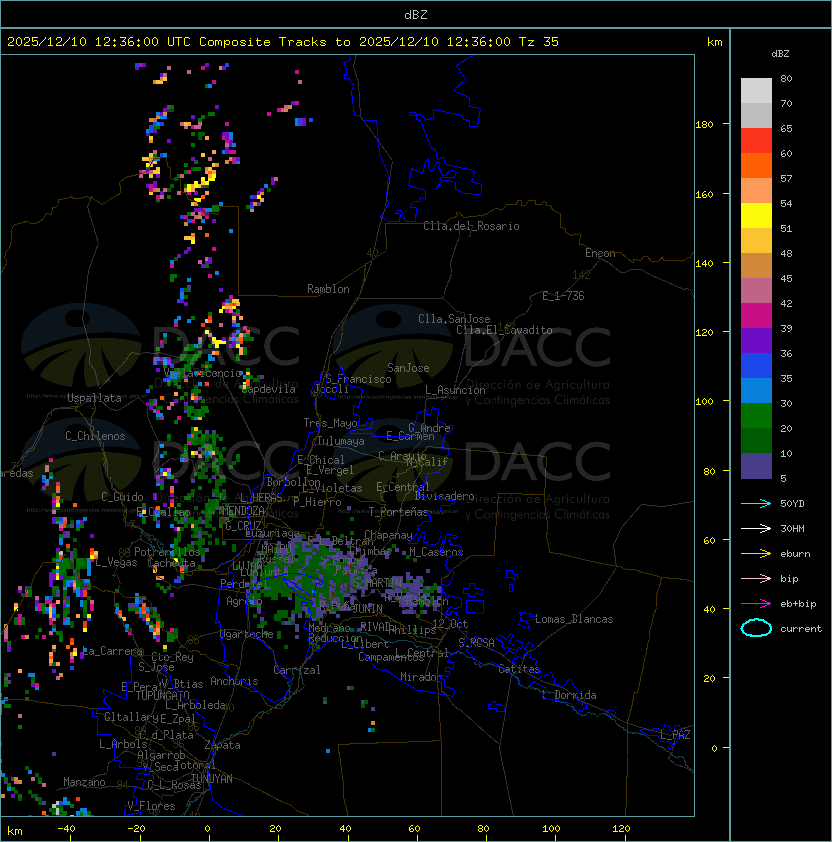Click the 'Divisadero' map label

pos(445,496)
